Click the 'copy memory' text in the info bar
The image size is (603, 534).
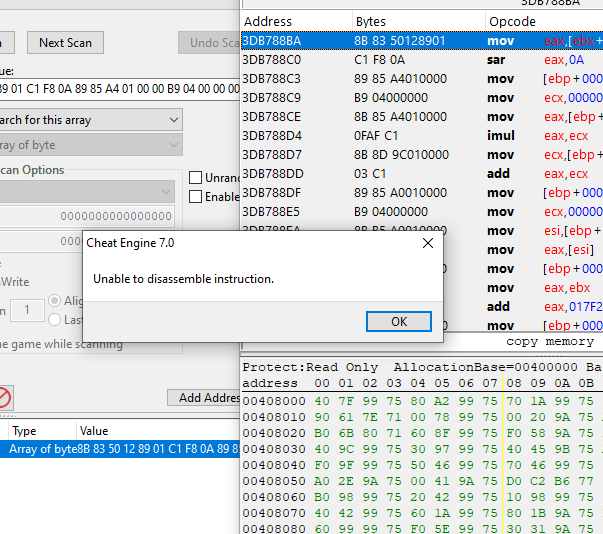(550, 341)
